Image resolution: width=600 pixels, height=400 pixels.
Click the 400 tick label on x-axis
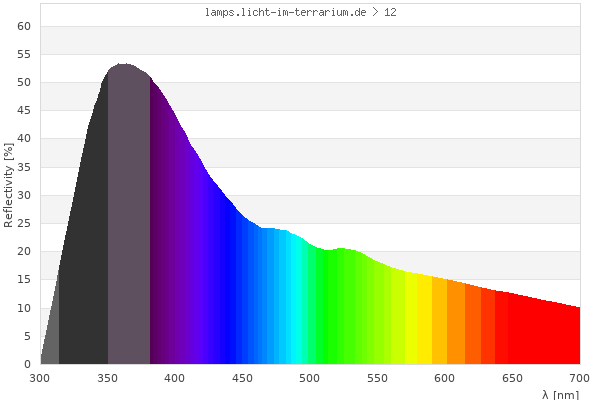pos(175,378)
